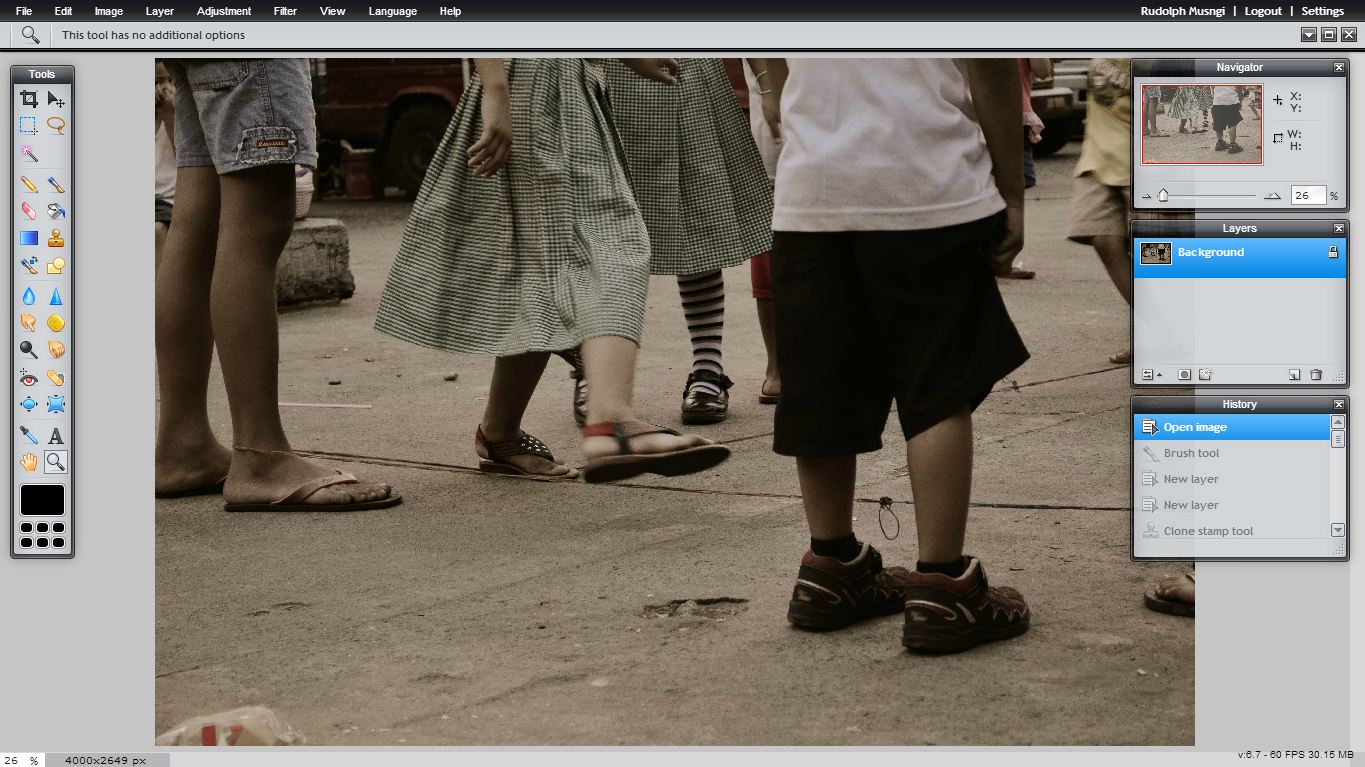This screenshot has height=767, width=1365.
Task: Select the Spot Heal tool
Action: coord(56,378)
